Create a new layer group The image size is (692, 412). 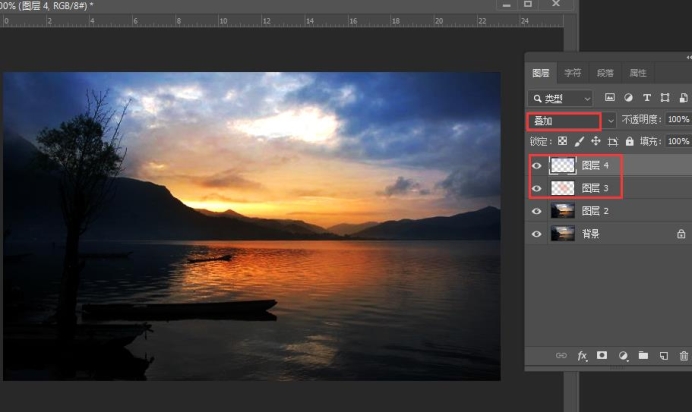643,355
